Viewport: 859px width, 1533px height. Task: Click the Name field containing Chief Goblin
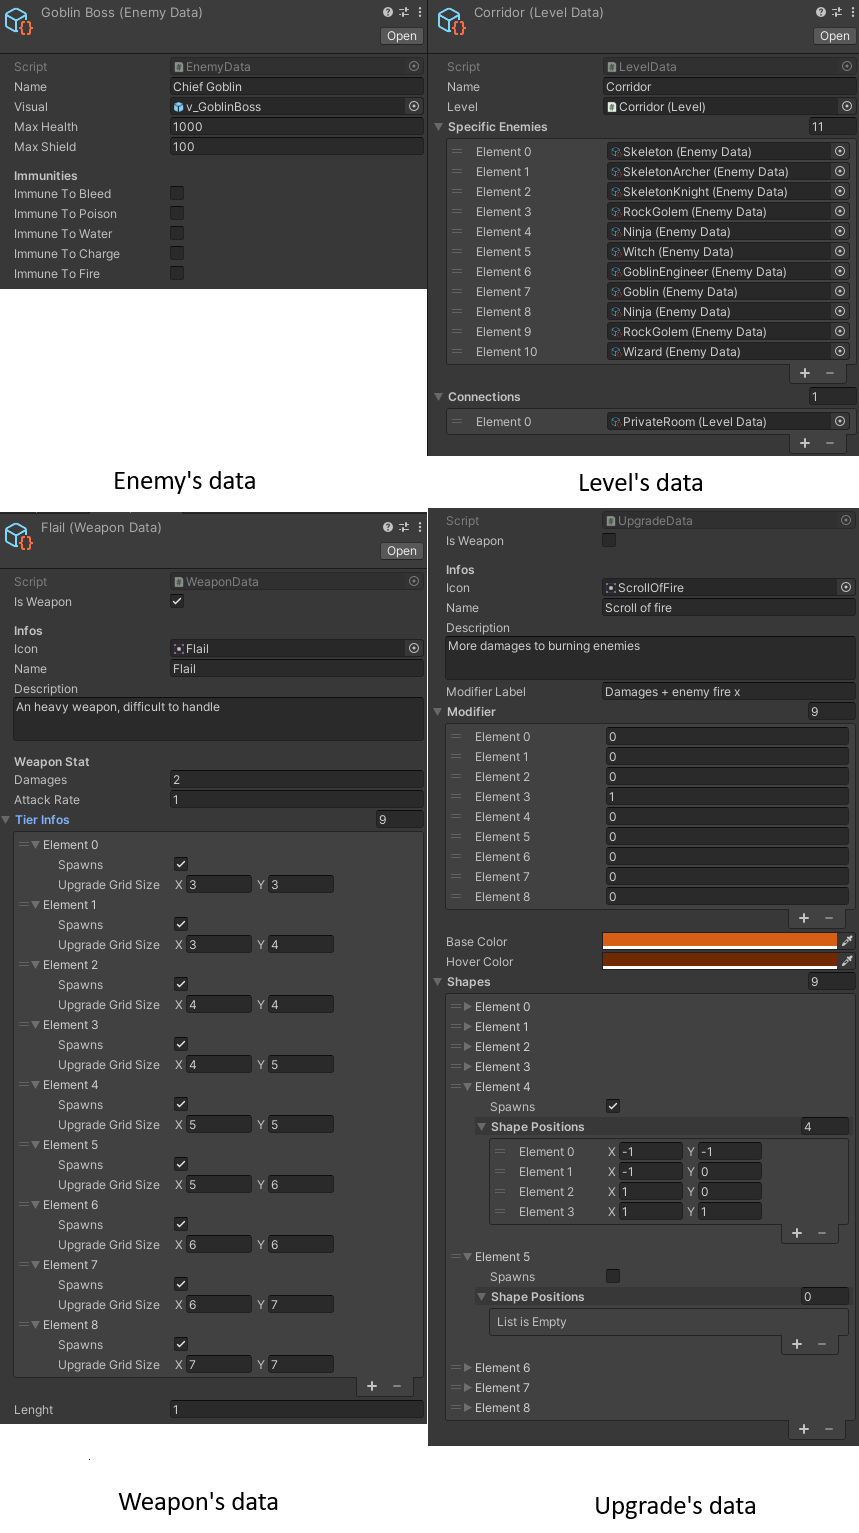[297, 87]
